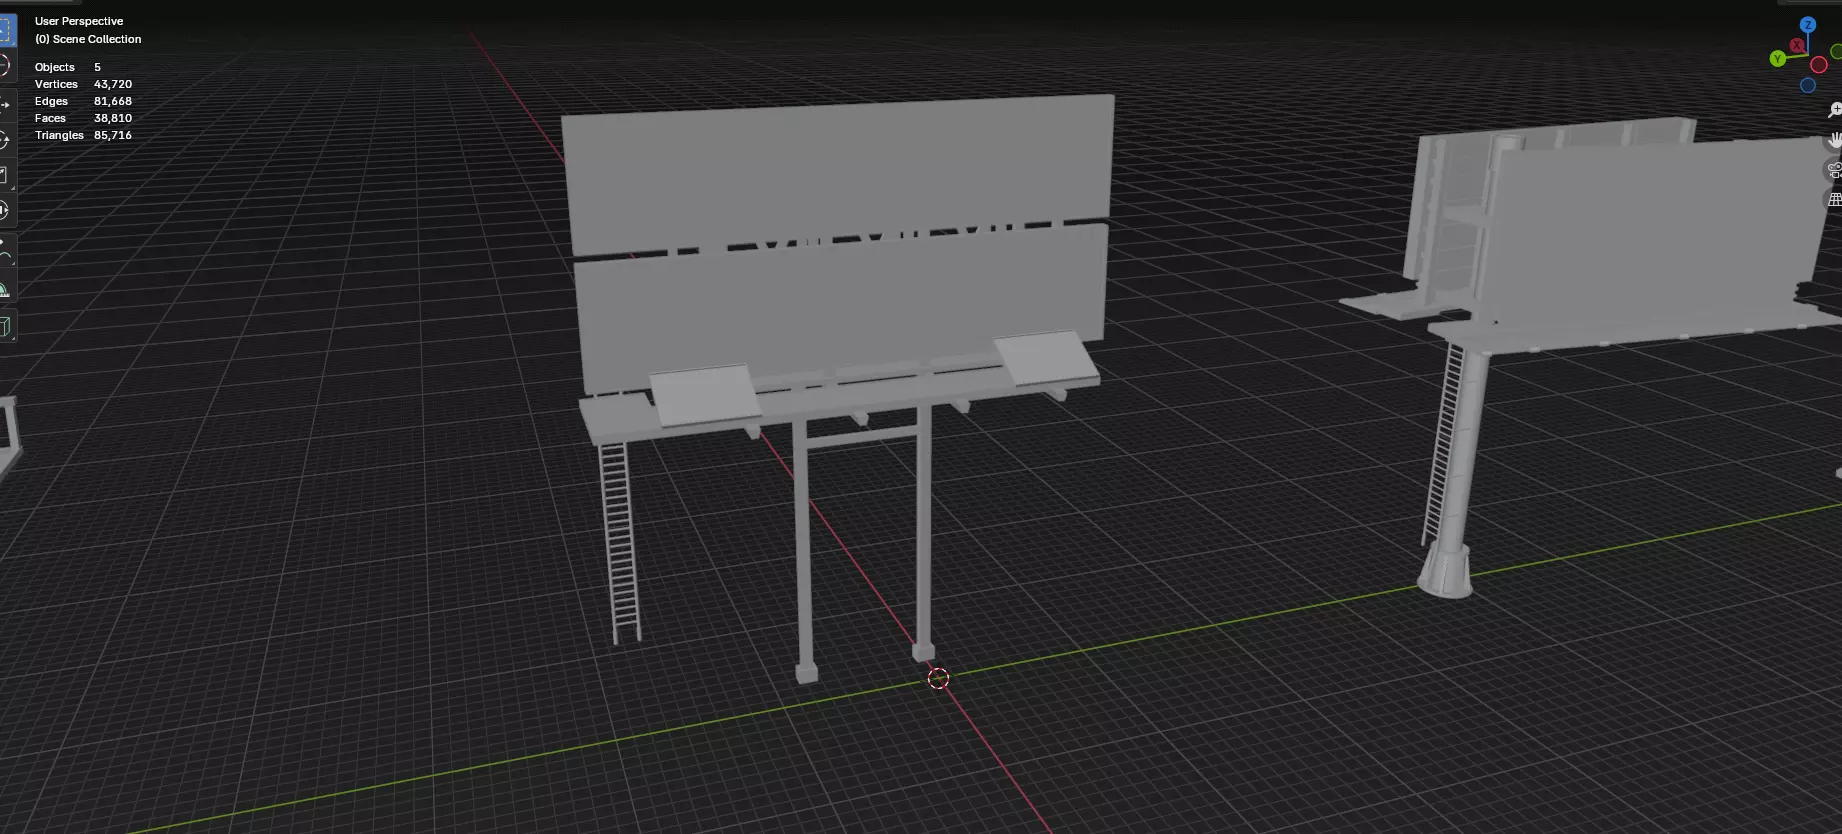This screenshot has width=1842, height=834.
Task: Snap view to Y axis on gizmo
Action: pyautogui.click(x=1778, y=59)
